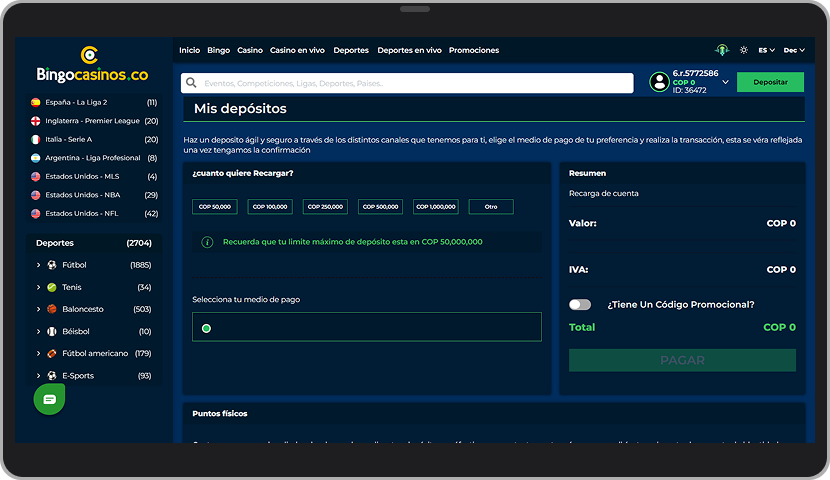
Task: Expand the Fútbol sports category
Action: [x=39, y=265]
